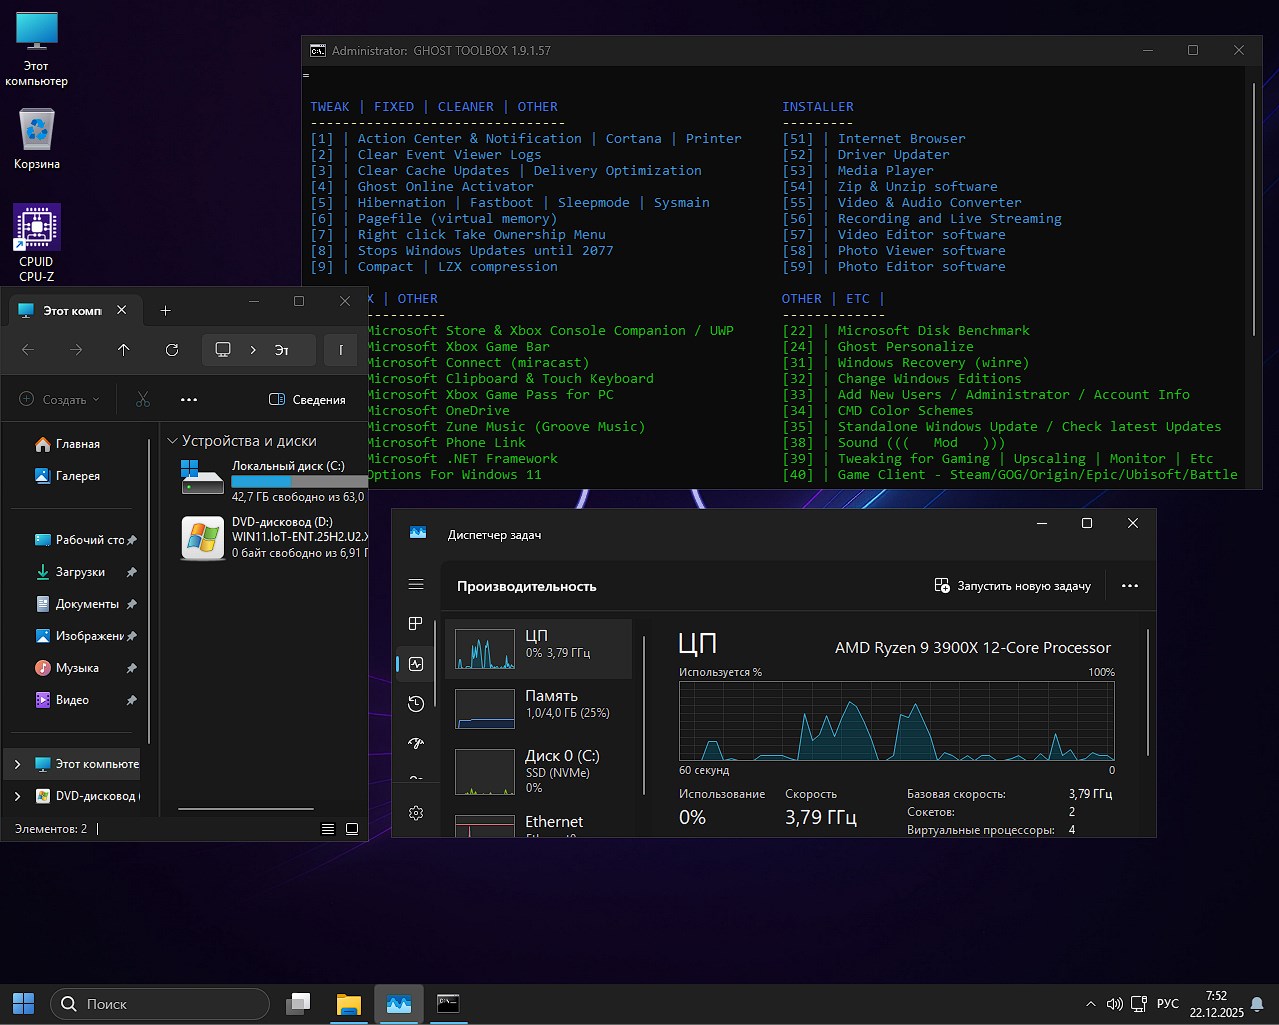1279x1025 pixels.
Task: Go up one folder level in Explorer
Action: [124, 350]
